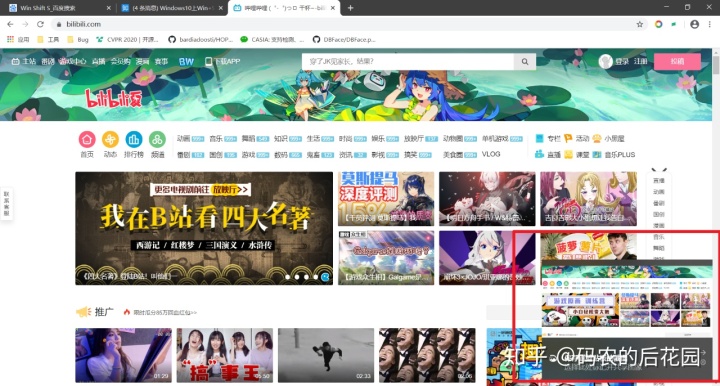Open the CVPR 2020 bookmark
The image size is (720, 386).
click(x=127, y=39)
